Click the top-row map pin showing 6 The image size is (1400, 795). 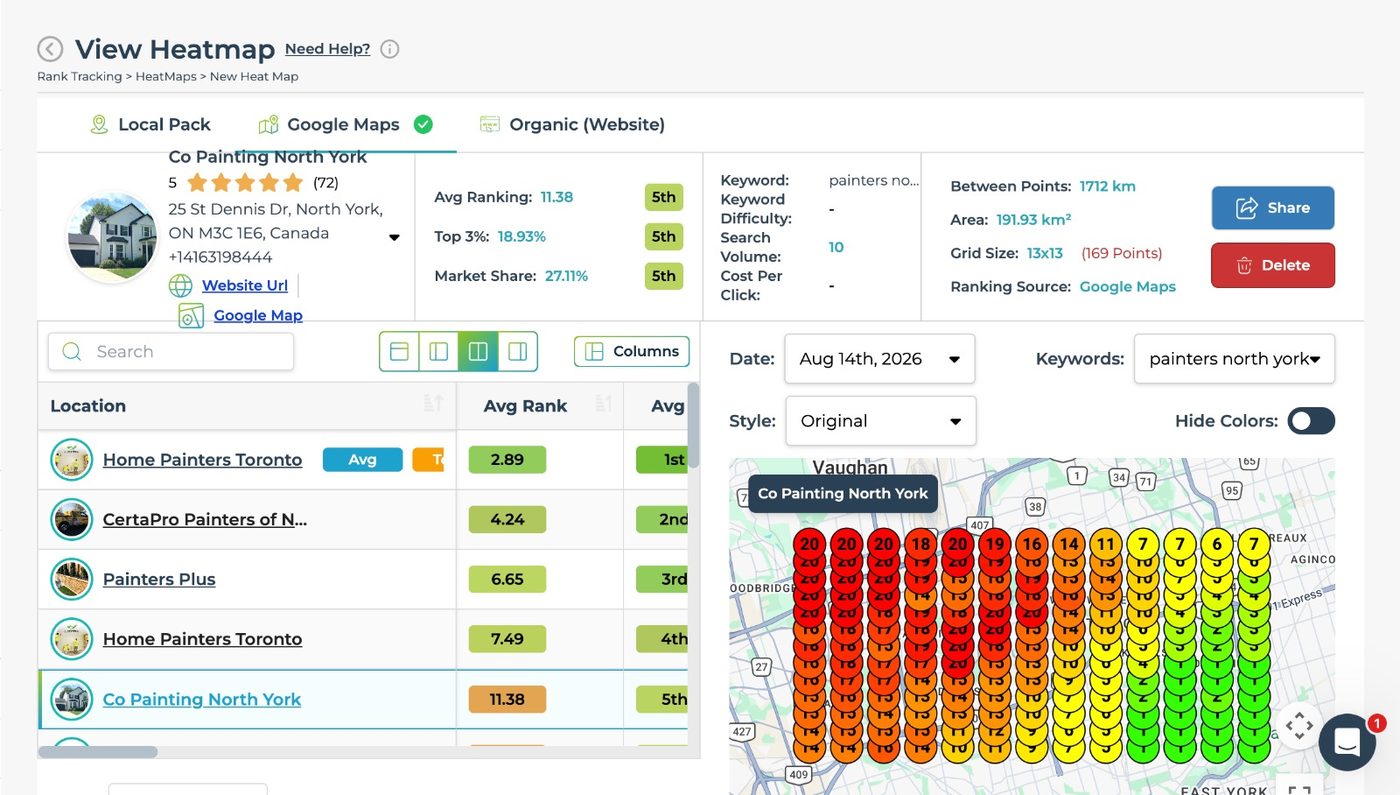1216,545
